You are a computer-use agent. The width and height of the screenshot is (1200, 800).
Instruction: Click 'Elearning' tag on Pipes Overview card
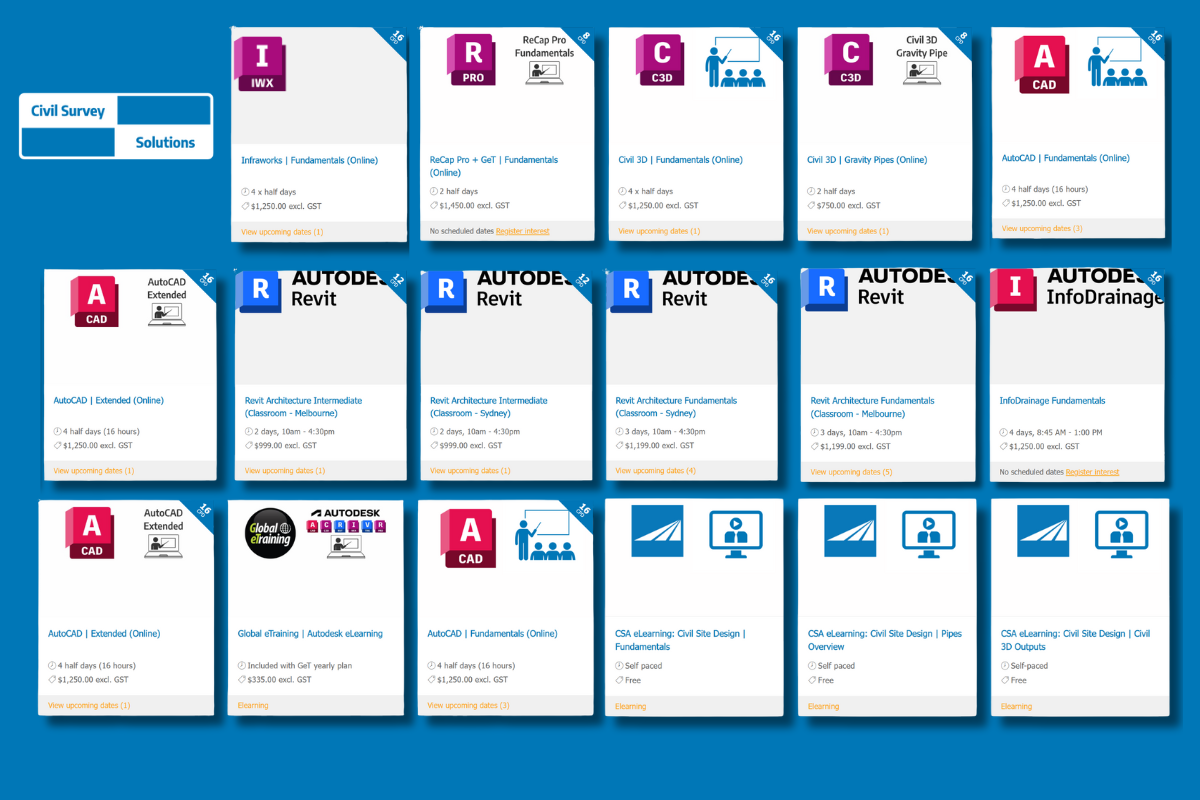(824, 707)
